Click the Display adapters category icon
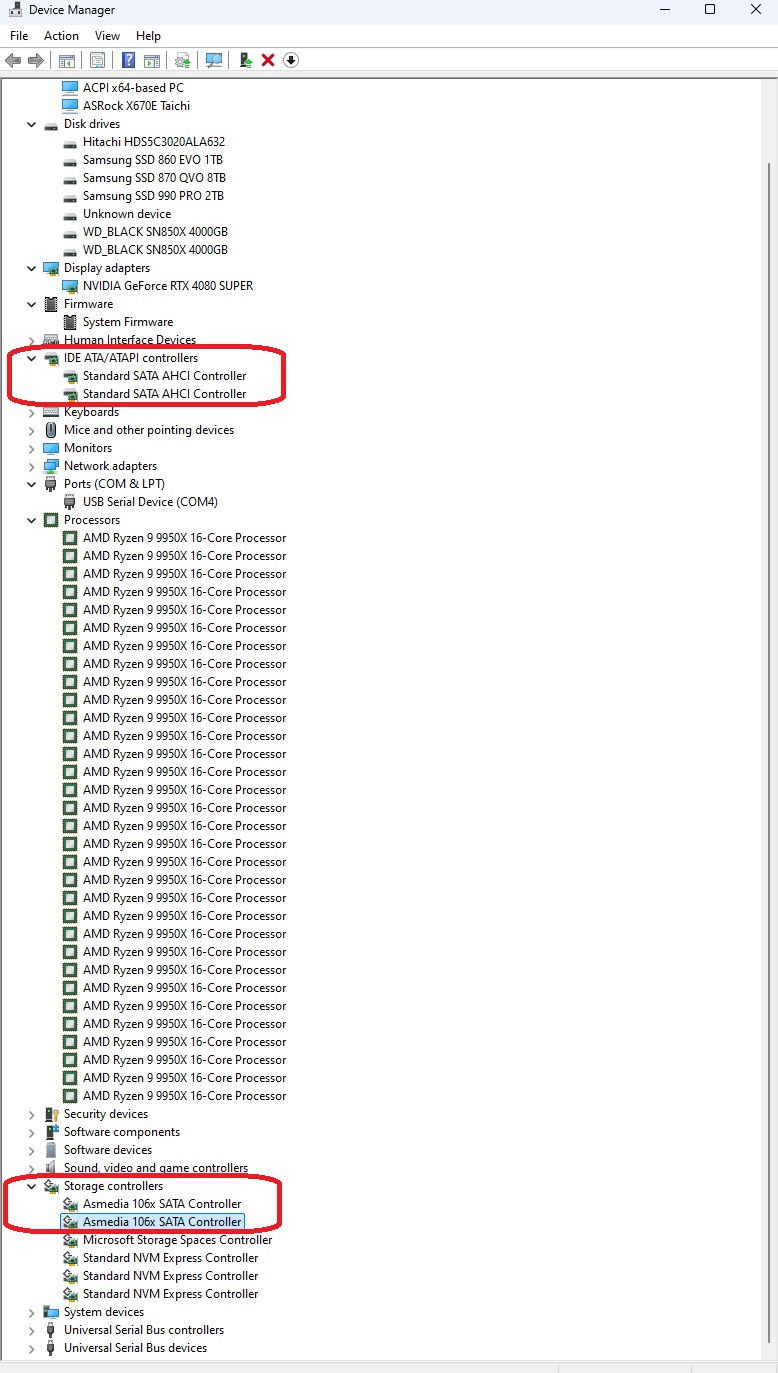The image size is (778, 1373). pos(51,268)
